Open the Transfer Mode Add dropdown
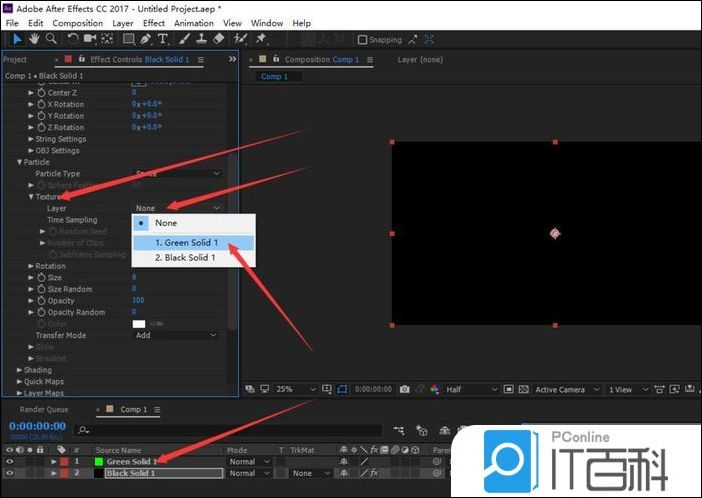Image resolution: width=702 pixels, height=498 pixels. pos(176,335)
